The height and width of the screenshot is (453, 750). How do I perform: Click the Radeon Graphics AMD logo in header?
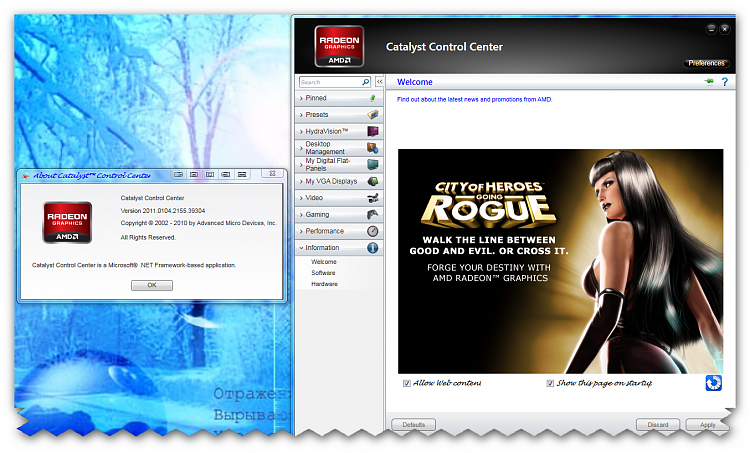339,46
